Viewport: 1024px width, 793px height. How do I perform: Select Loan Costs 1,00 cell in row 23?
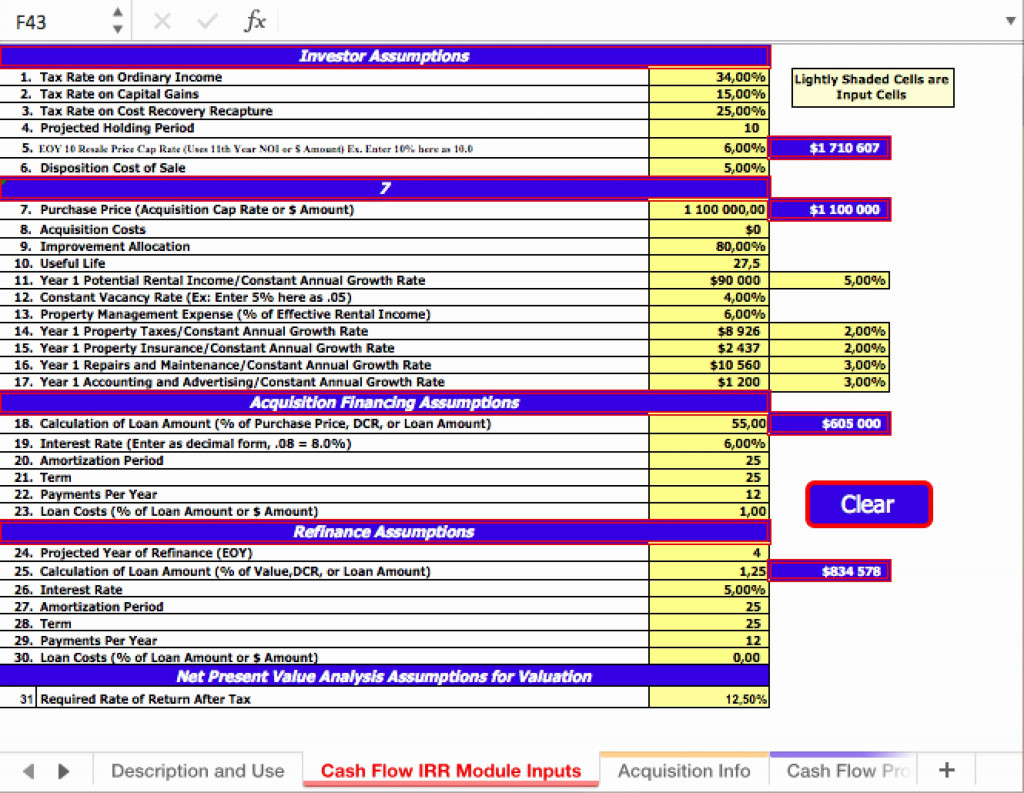[709, 511]
